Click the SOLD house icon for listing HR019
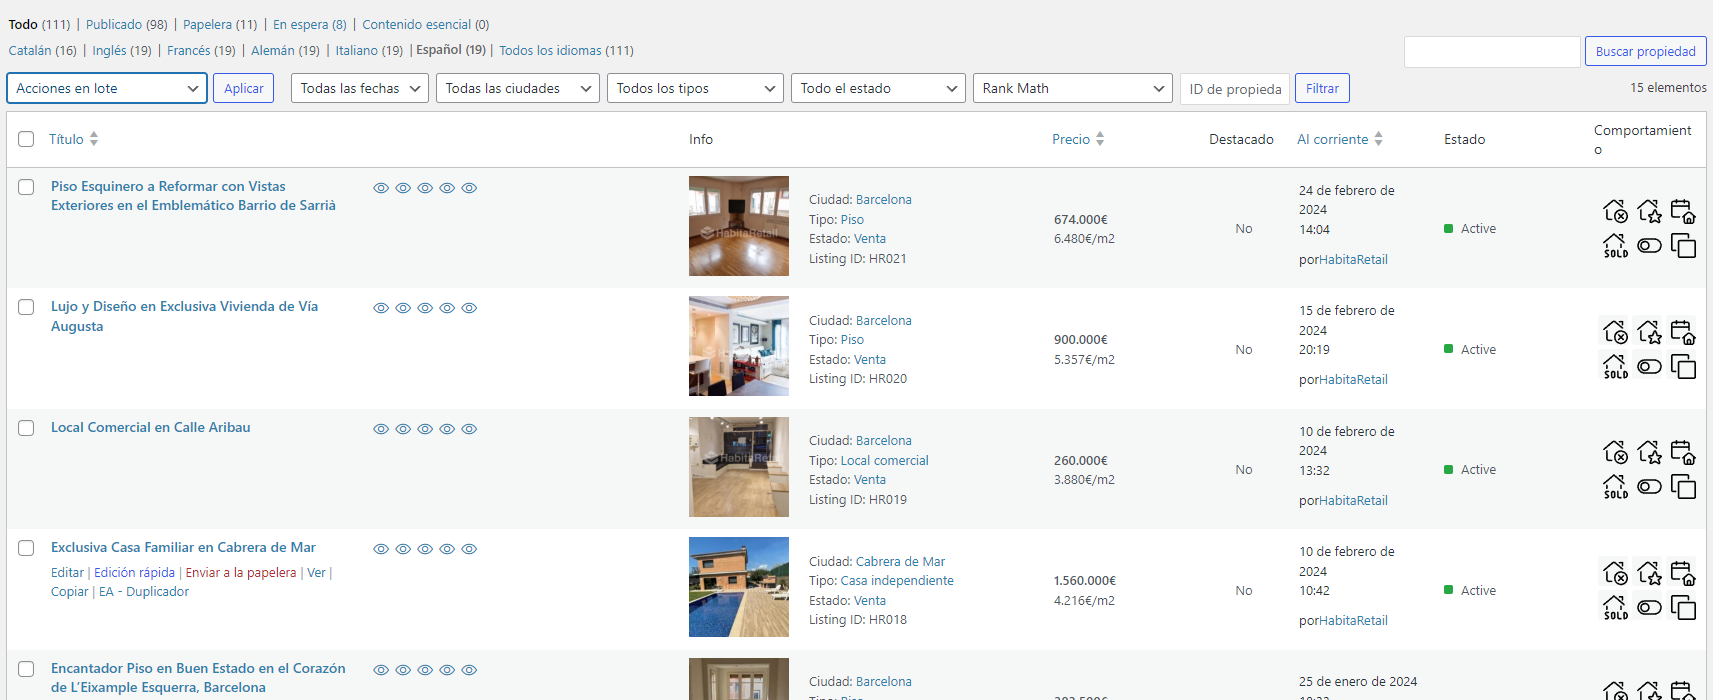The height and width of the screenshot is (700, 1713). tap(1615, 487)
